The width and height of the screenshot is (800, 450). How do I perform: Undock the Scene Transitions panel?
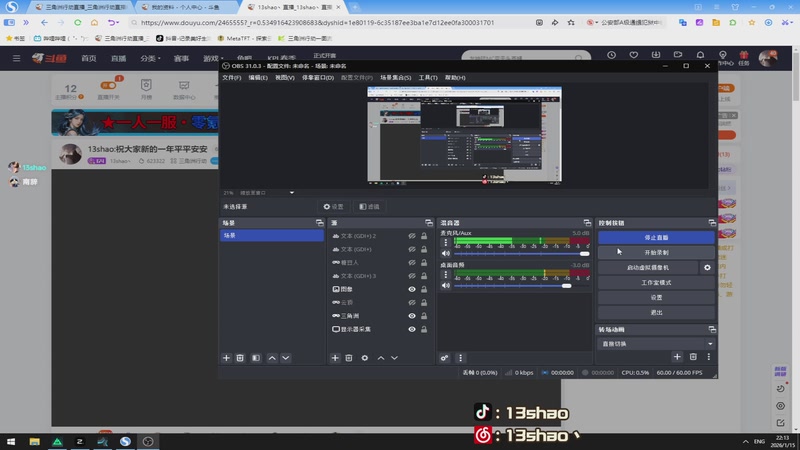coord(712,330)
